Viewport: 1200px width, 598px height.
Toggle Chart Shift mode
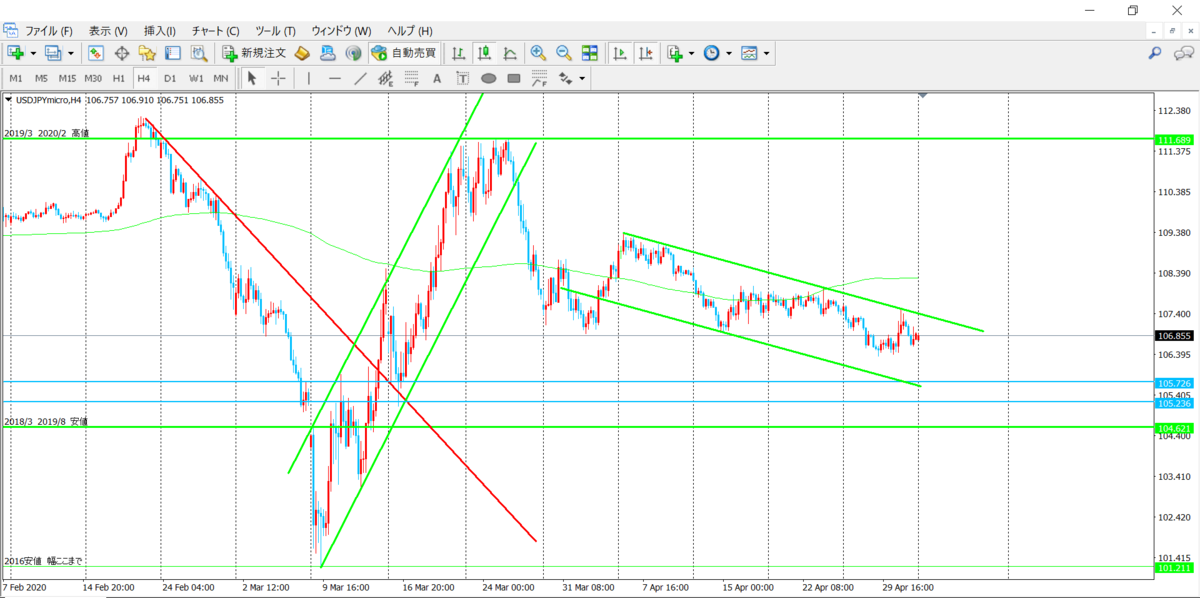(646, 53)
